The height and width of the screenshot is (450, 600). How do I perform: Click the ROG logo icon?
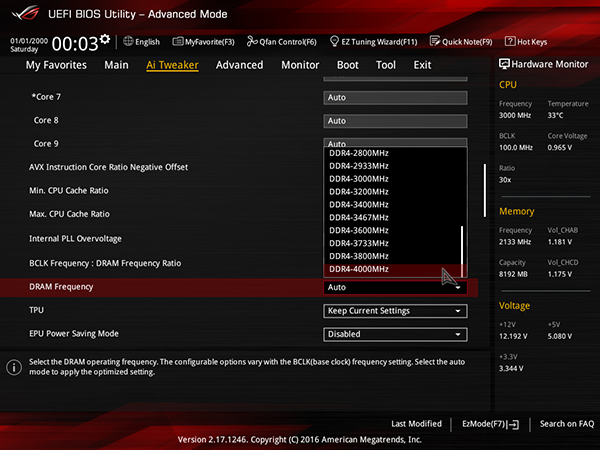(26, 13)
